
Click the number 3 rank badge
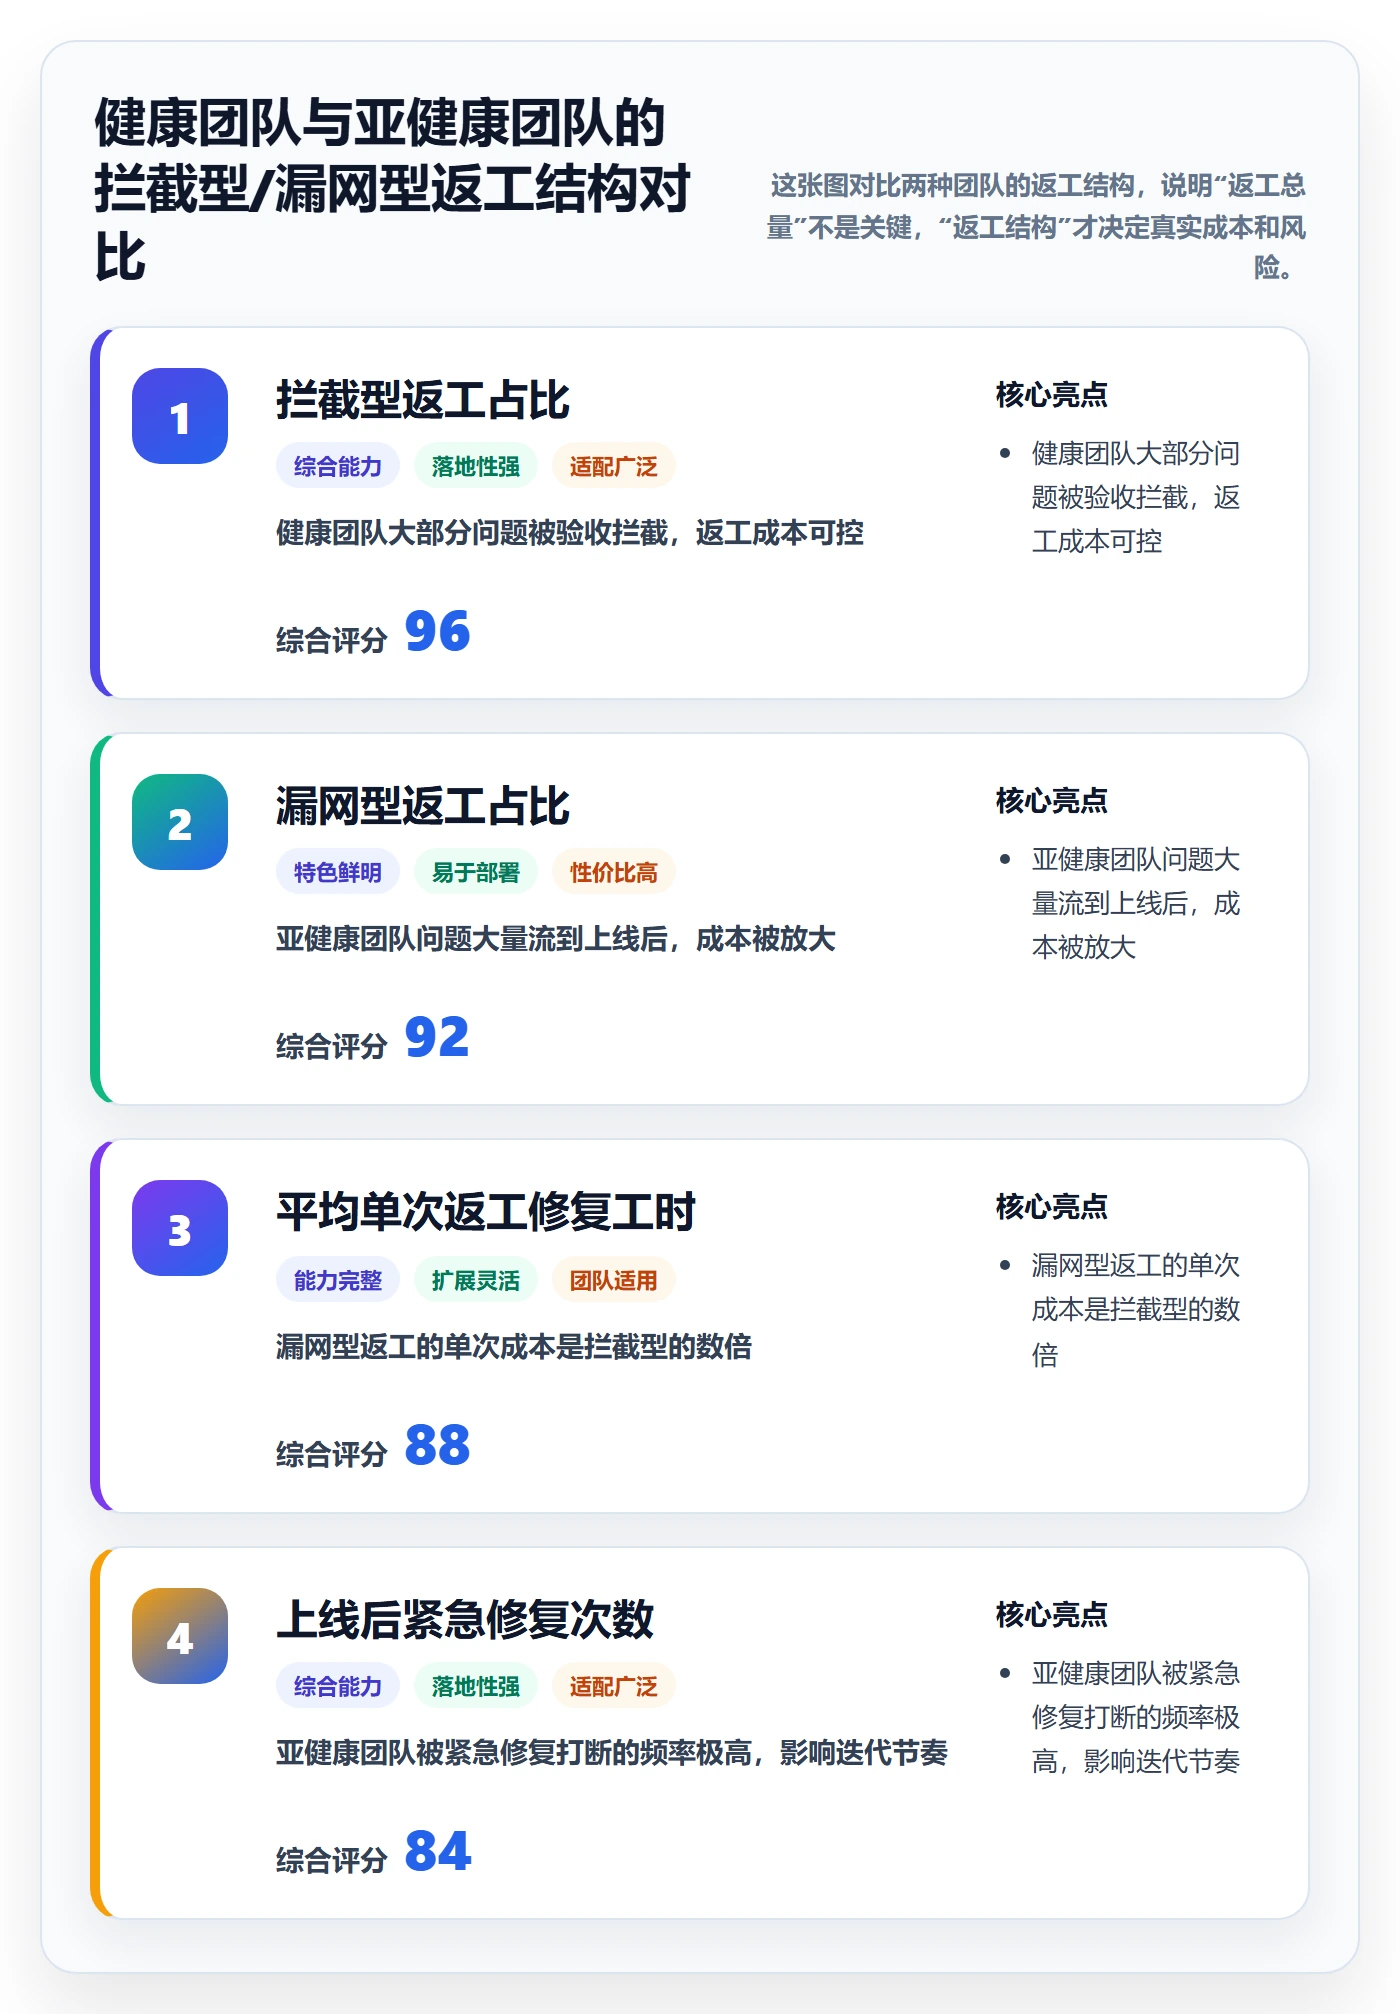[x=180, y=1228]
